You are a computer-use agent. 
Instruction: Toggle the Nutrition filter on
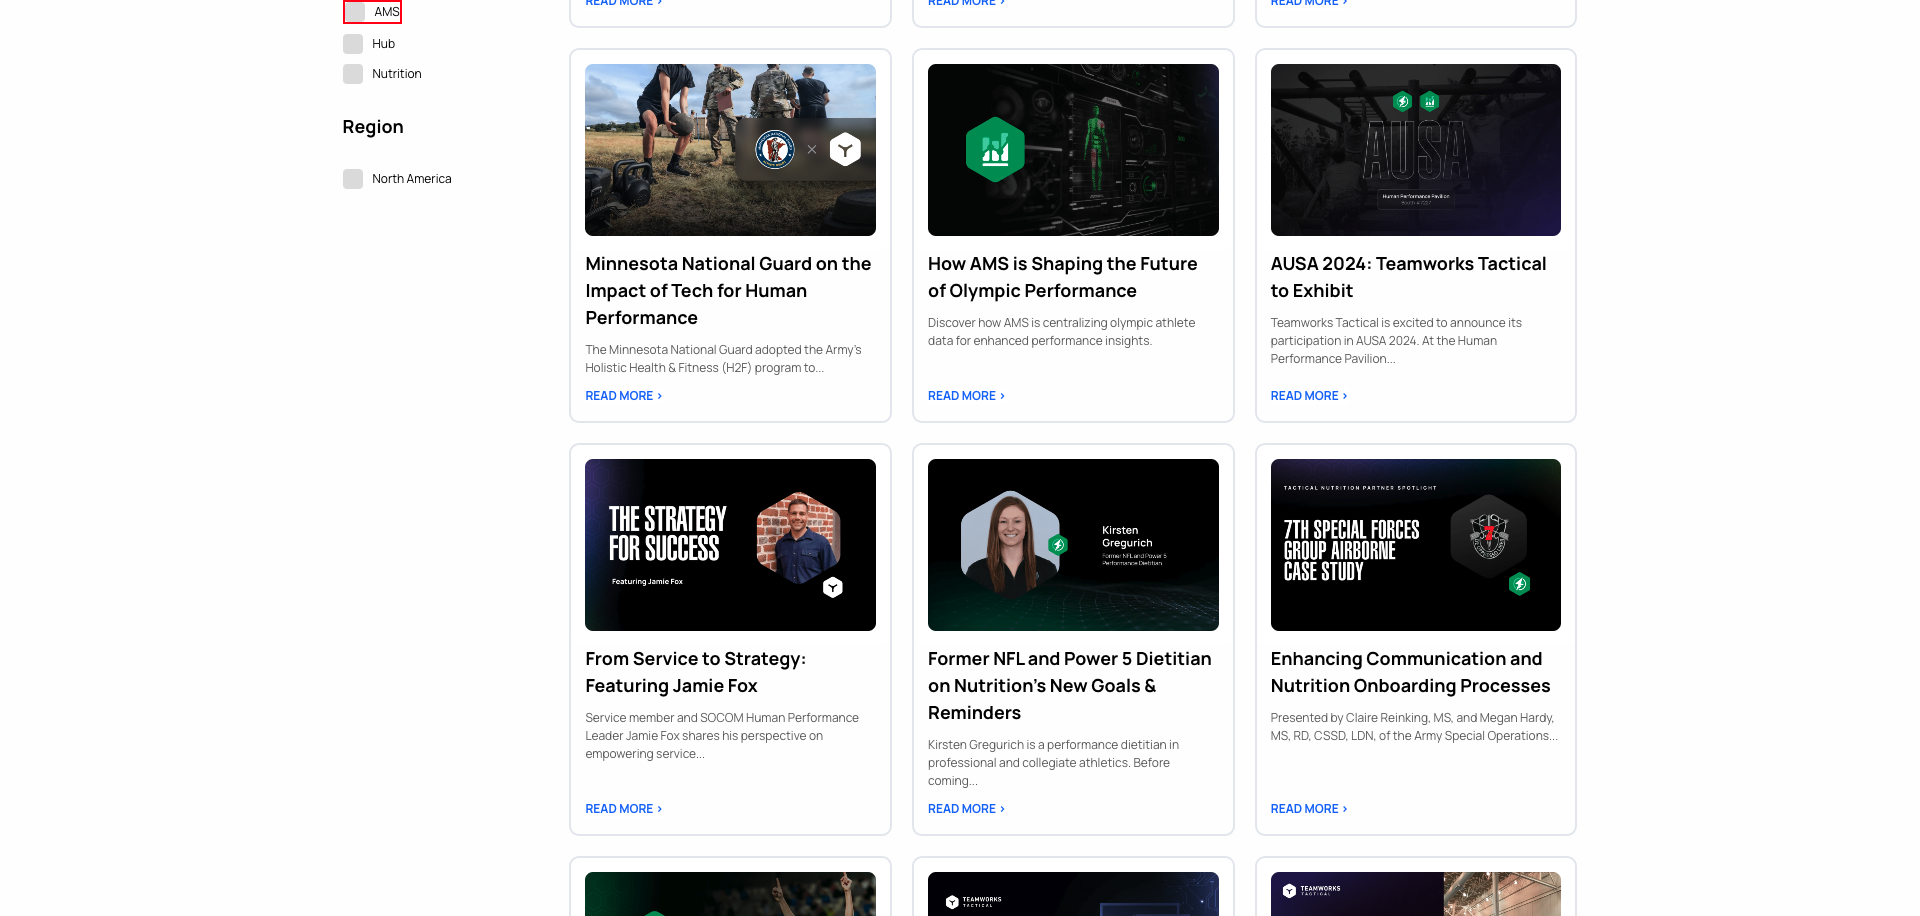tap(353, 73)
